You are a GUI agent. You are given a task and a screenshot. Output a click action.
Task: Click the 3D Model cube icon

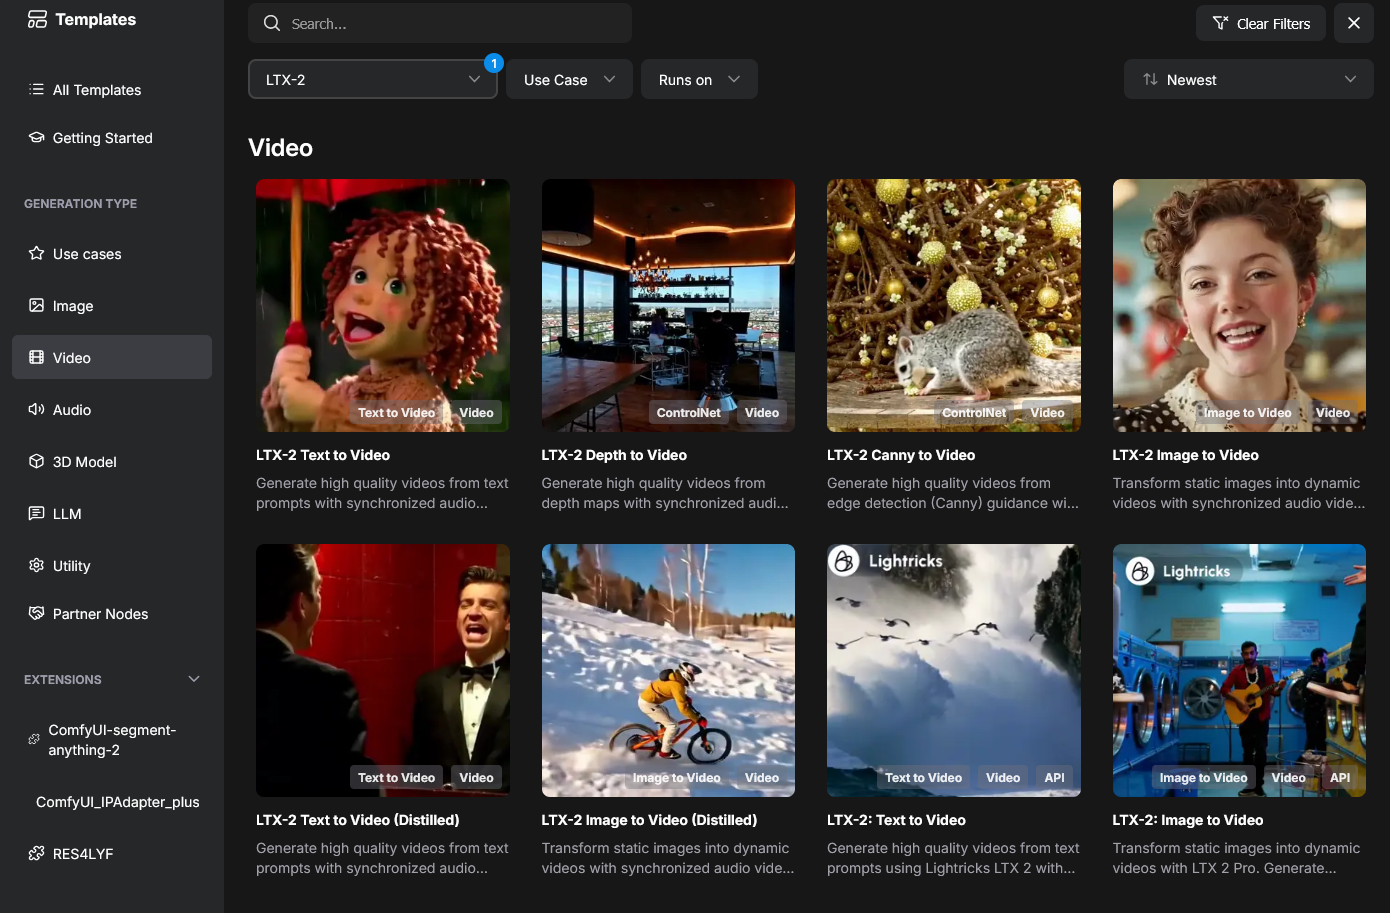[x=36, y=461]
